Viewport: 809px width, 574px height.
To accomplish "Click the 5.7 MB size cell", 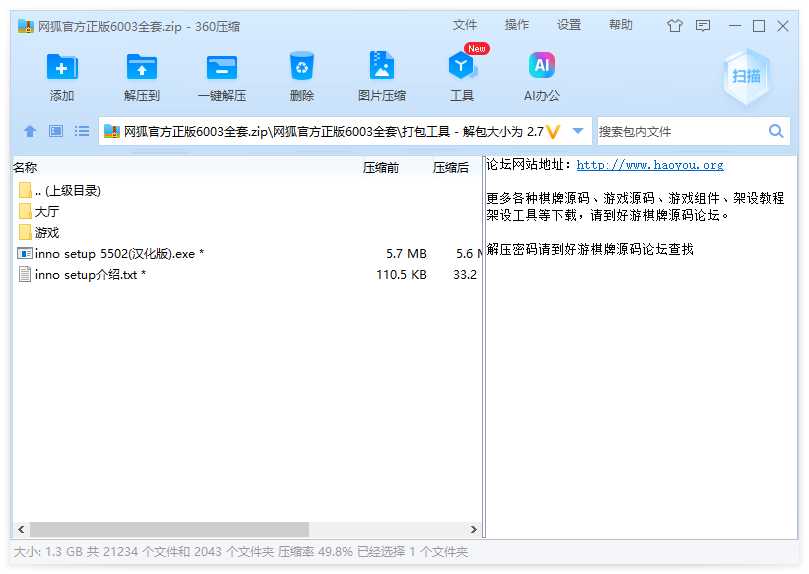I will coord(406,254).
